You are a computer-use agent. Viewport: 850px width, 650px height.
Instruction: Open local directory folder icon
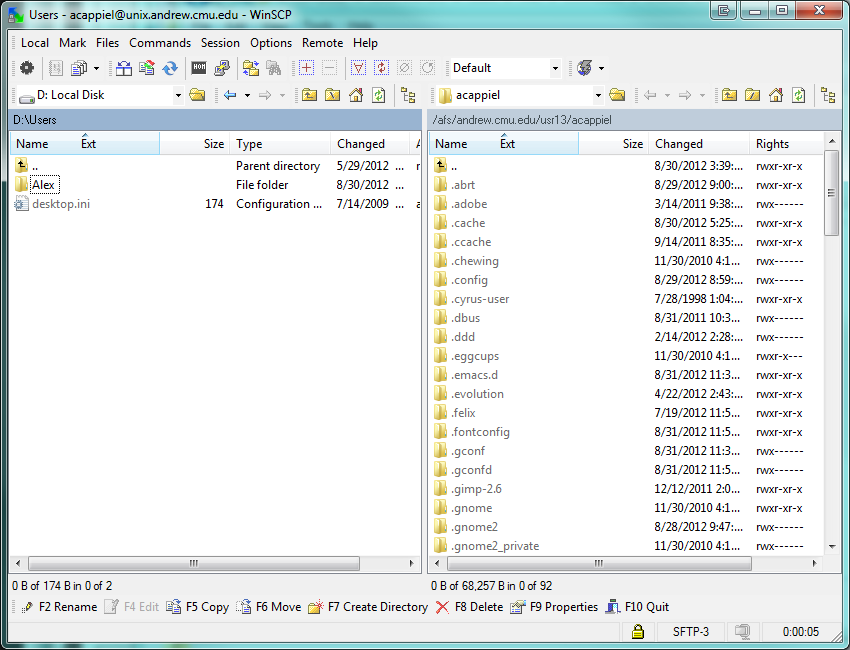click(x=197, y=95)
